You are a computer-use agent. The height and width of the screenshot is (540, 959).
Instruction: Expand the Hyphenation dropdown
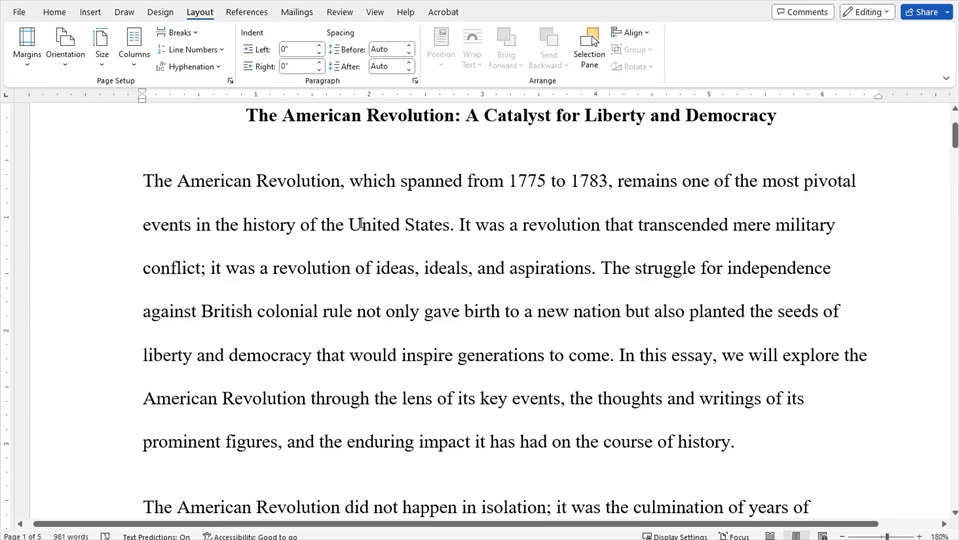pos(189,66)
